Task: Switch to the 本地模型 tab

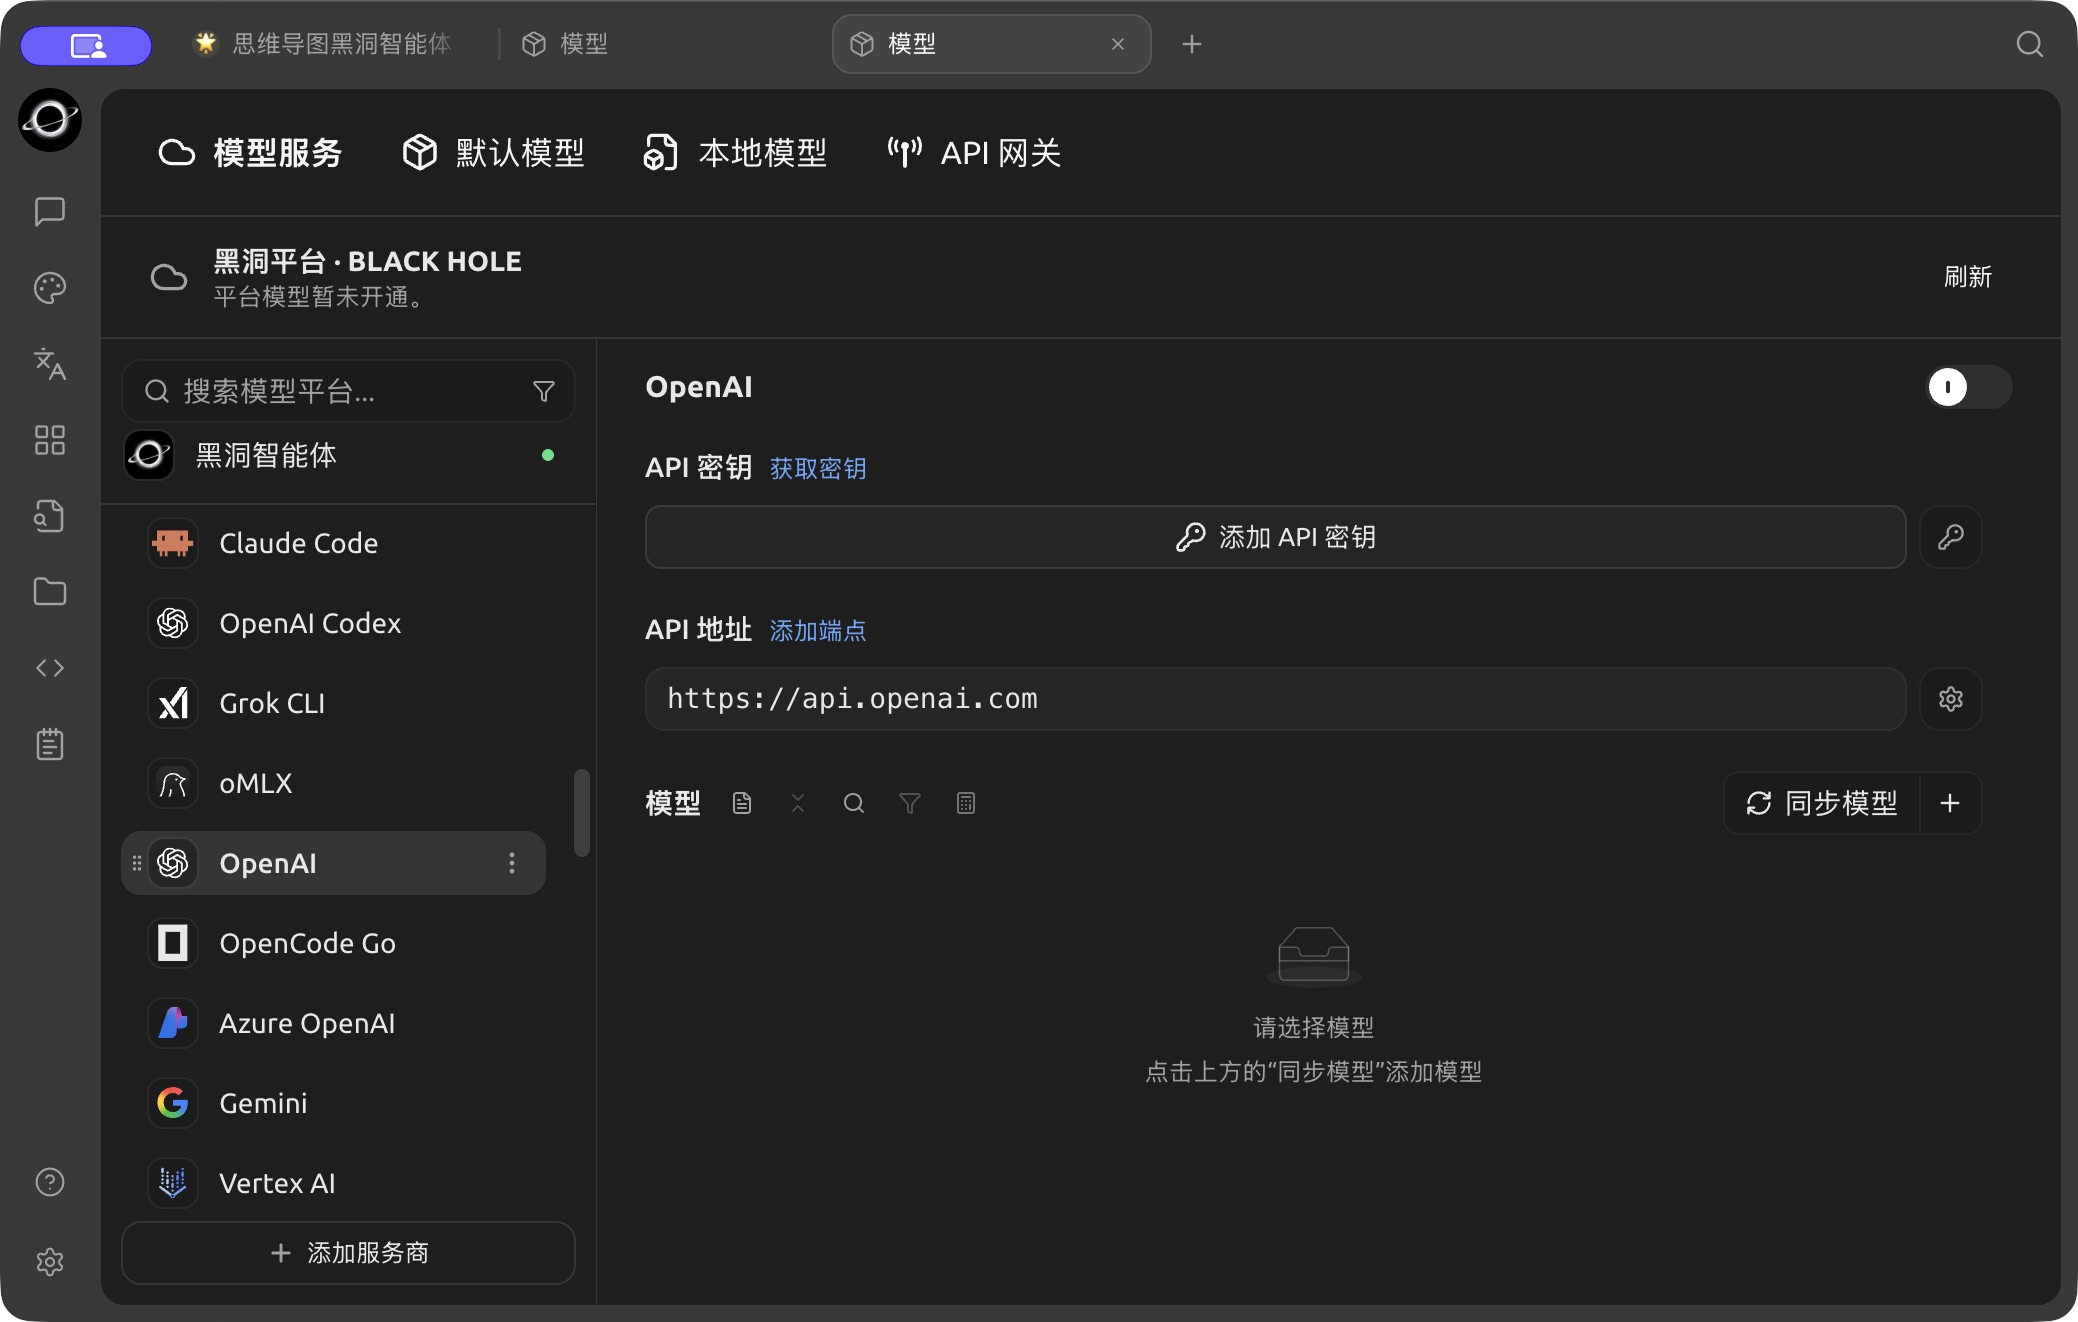Action: click(735, 153)
